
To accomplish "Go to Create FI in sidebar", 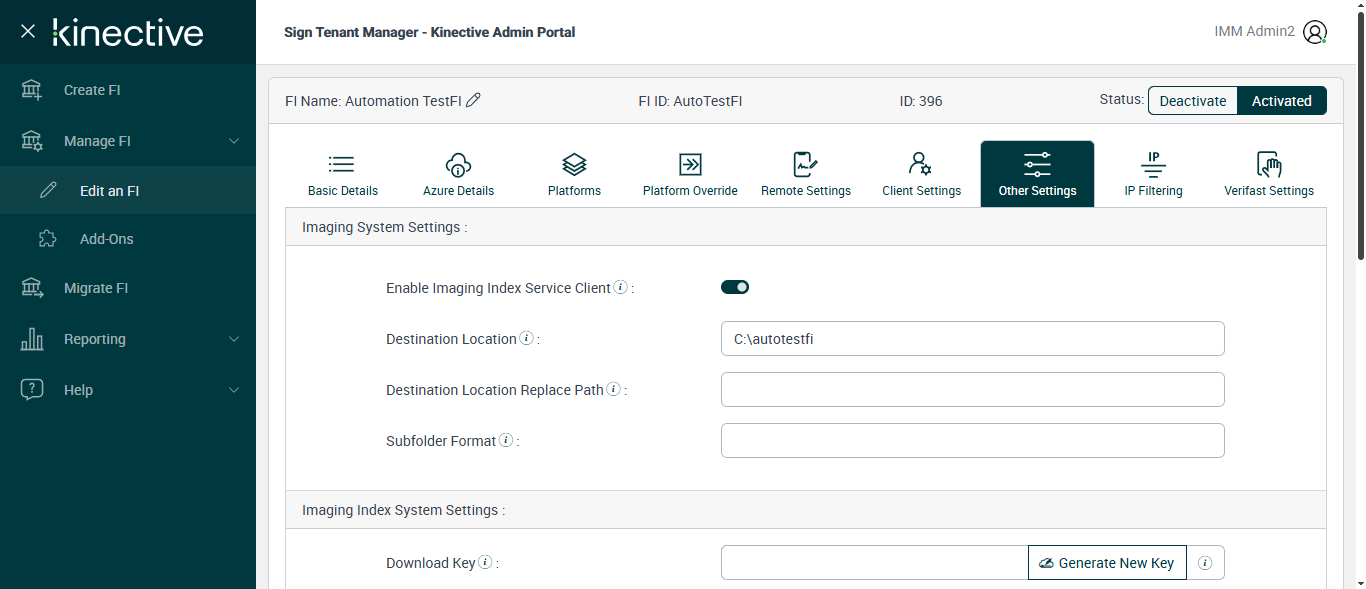I will pos(92,90).
